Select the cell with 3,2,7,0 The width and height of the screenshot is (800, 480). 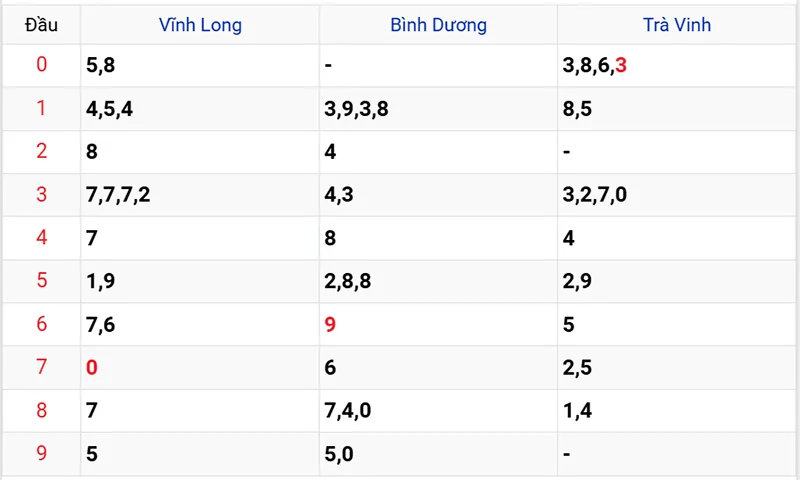(x=595, y=195)
